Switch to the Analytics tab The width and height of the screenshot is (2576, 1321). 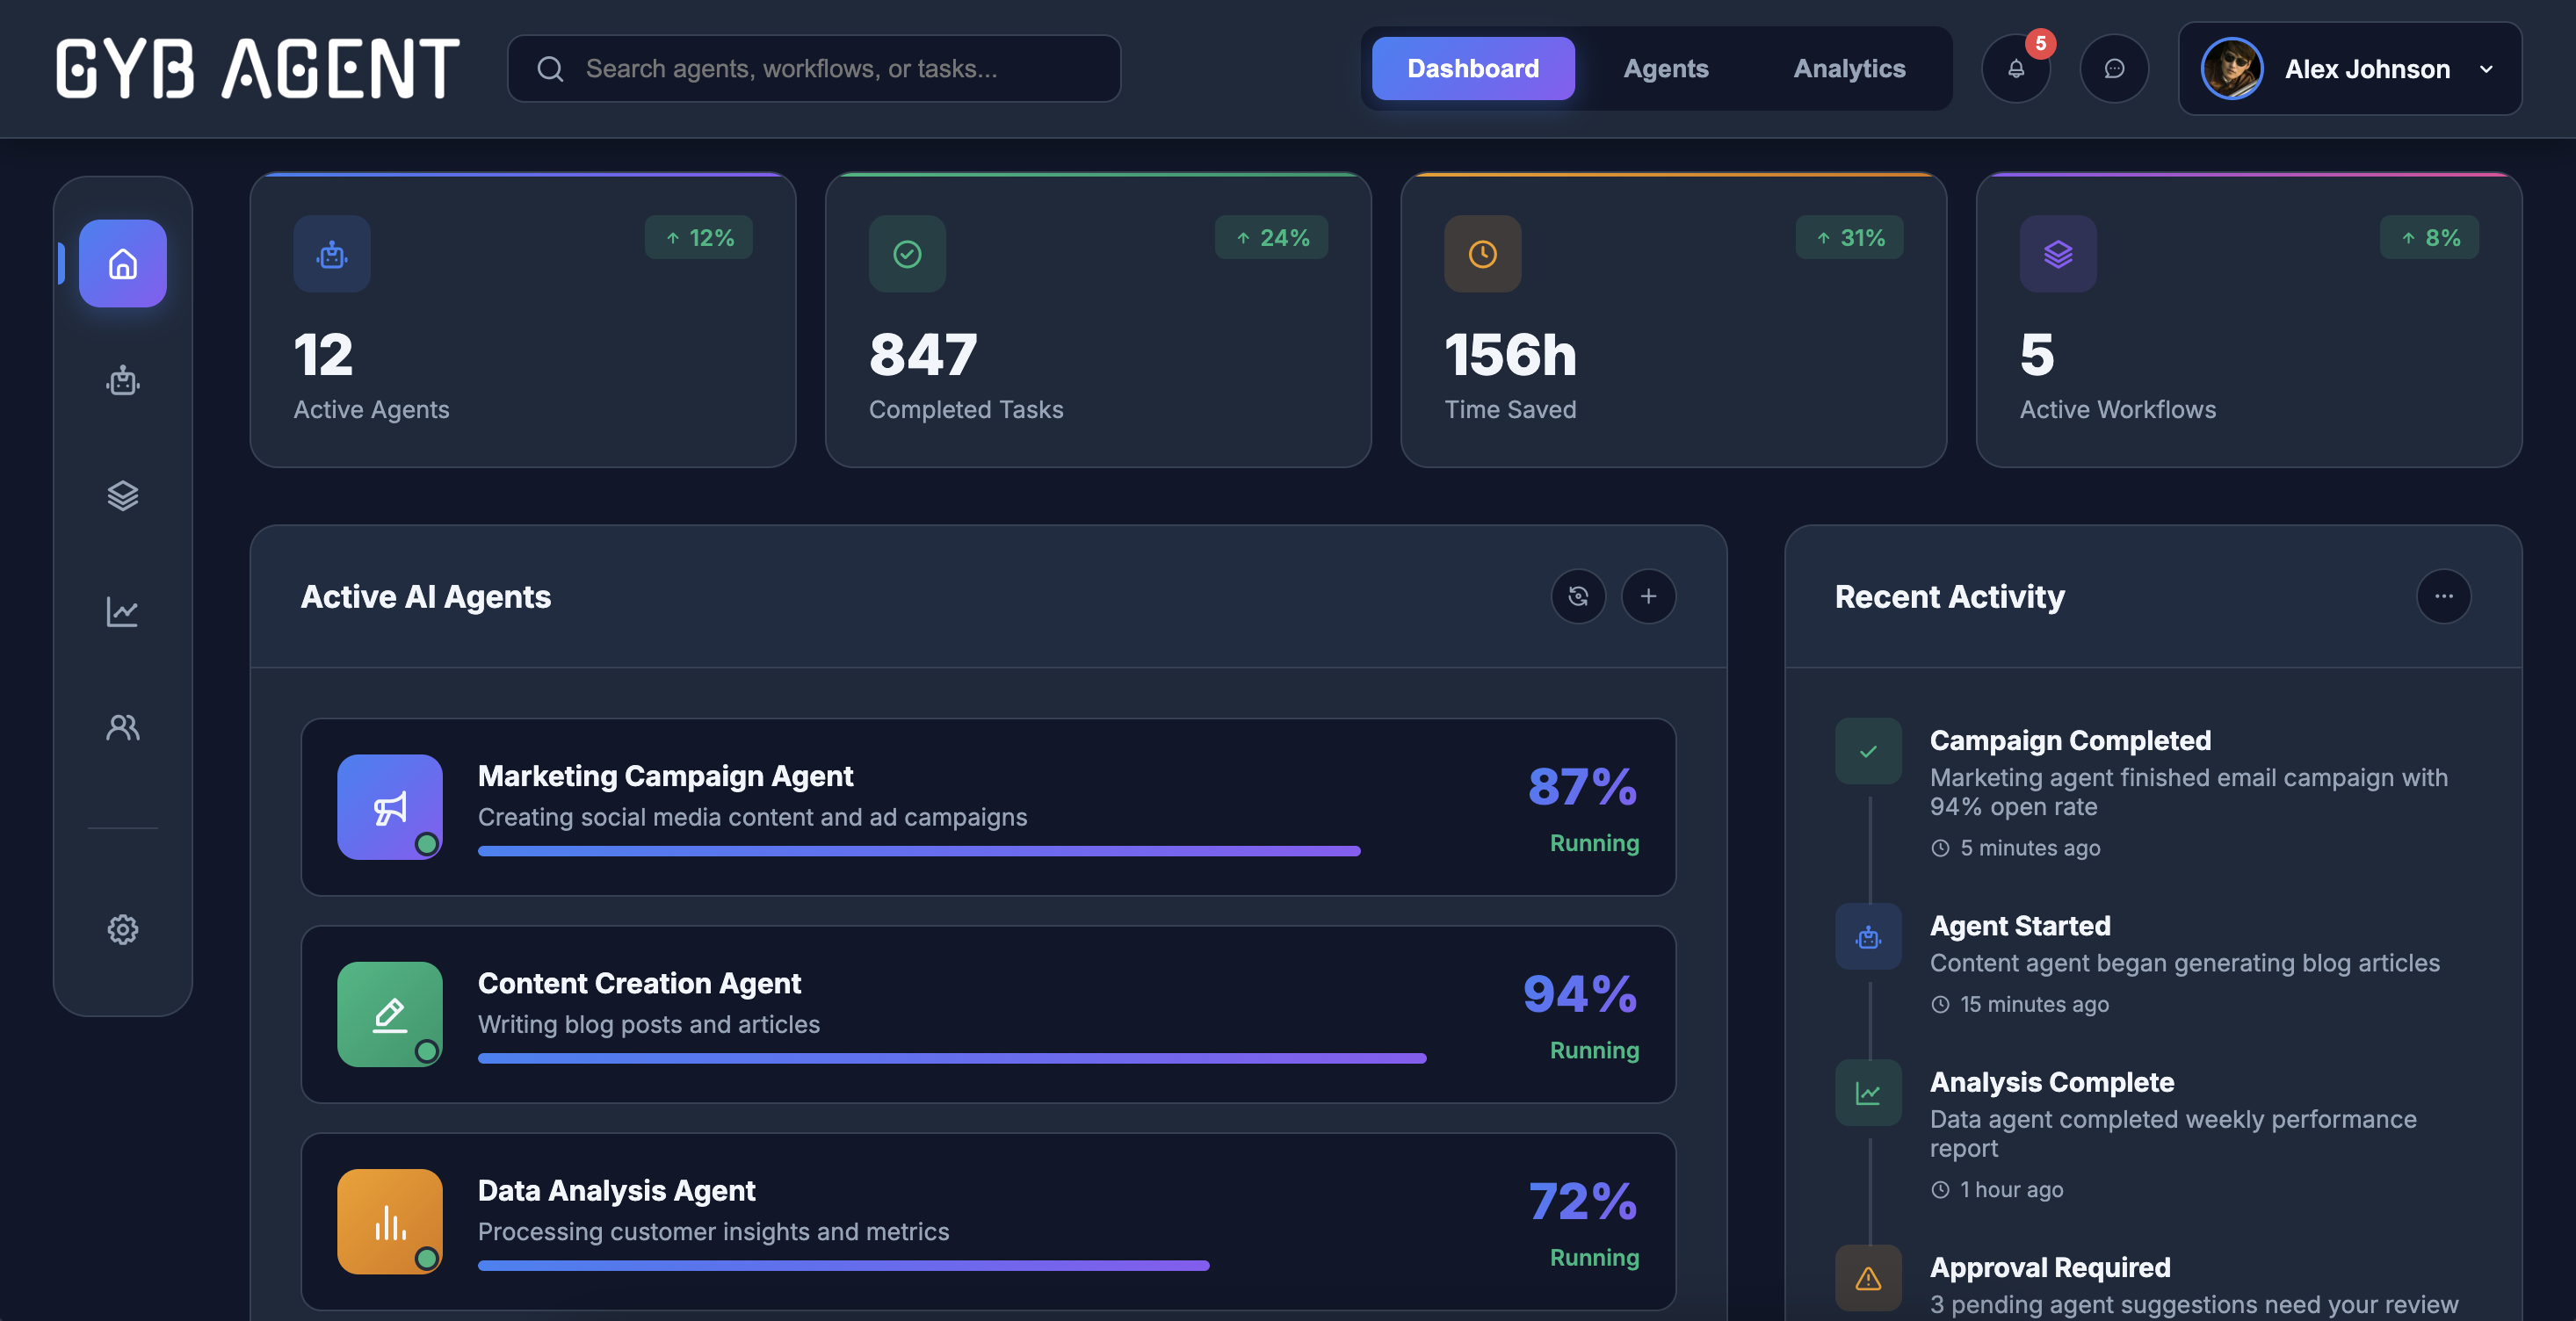tap(1849, 69)
